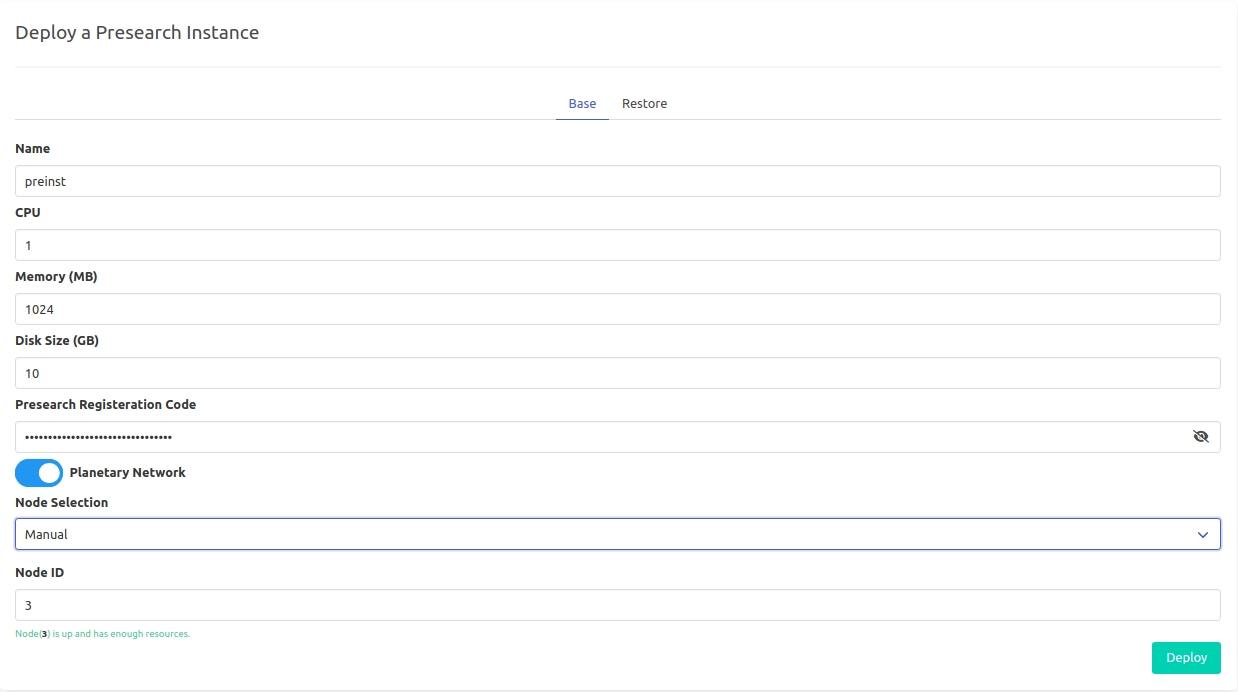This screenshot has height=692, width=1238.
Task: Click into the CPU input field
Action: click(x=617, y=245)
